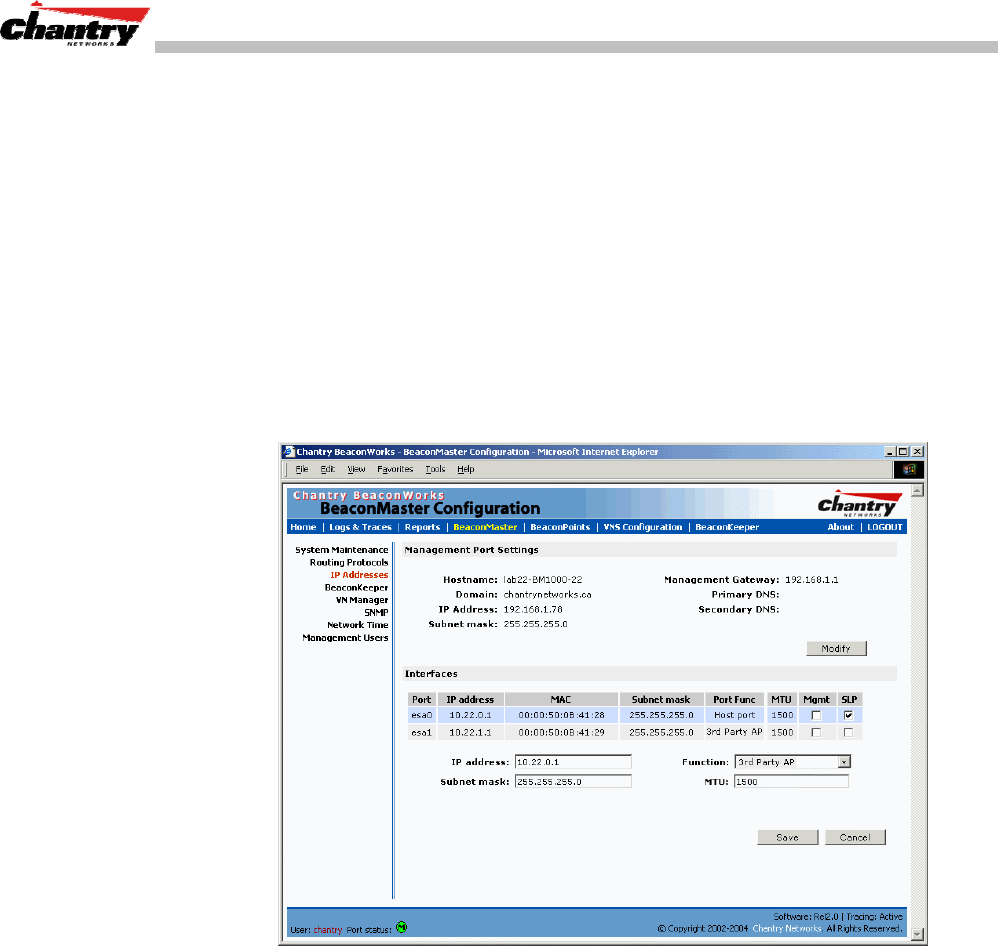Click the MTU input field
This screenshot has height=946, width=998.
tap(791, 782)
